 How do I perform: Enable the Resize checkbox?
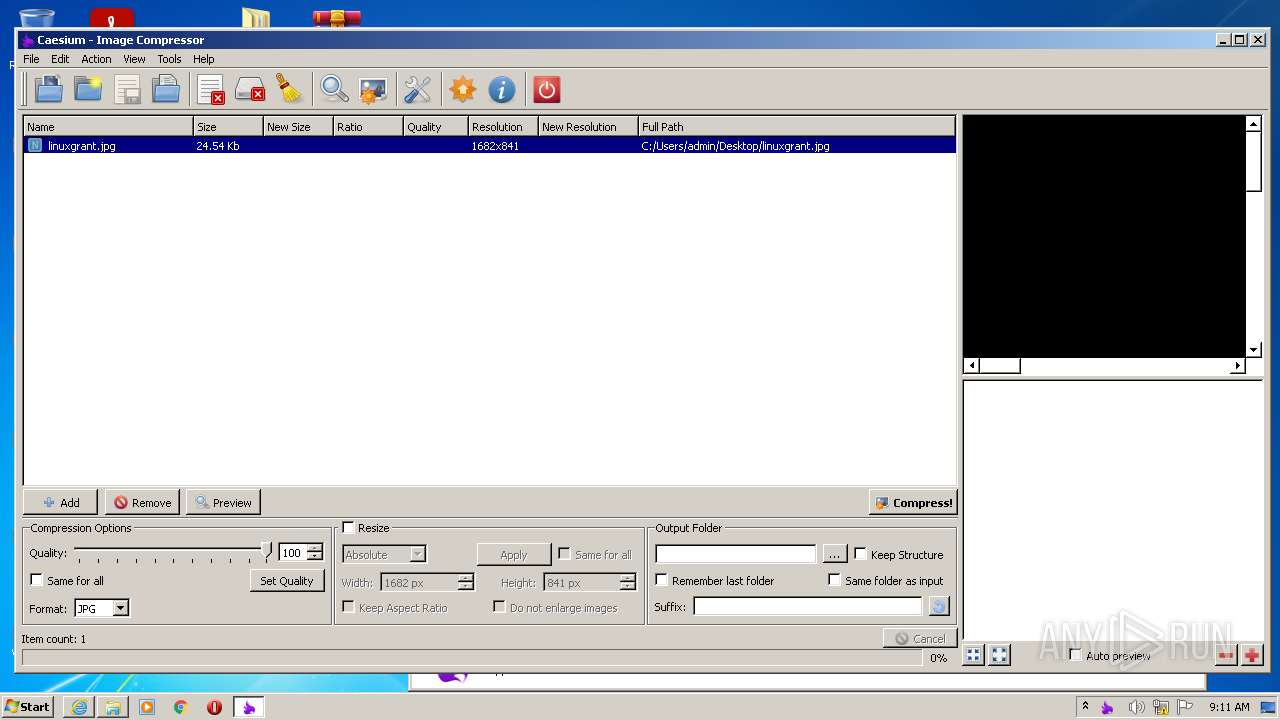pos(348,527)
